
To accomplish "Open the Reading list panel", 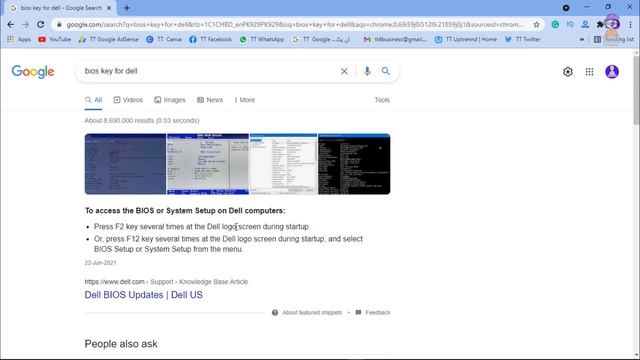I will point(614,39).
